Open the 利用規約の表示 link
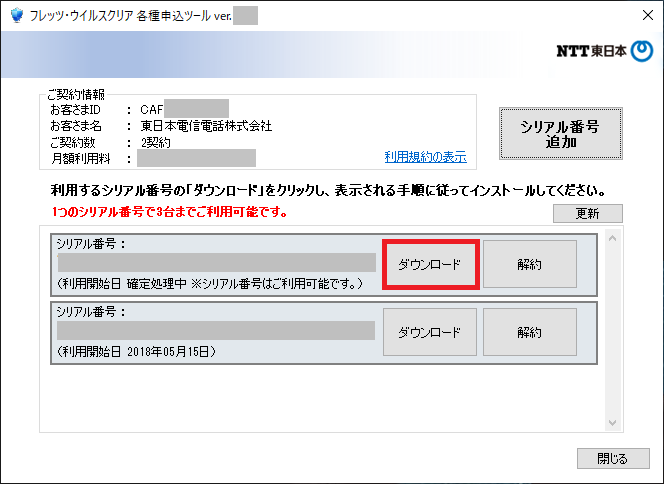 (x=425, y=157)
